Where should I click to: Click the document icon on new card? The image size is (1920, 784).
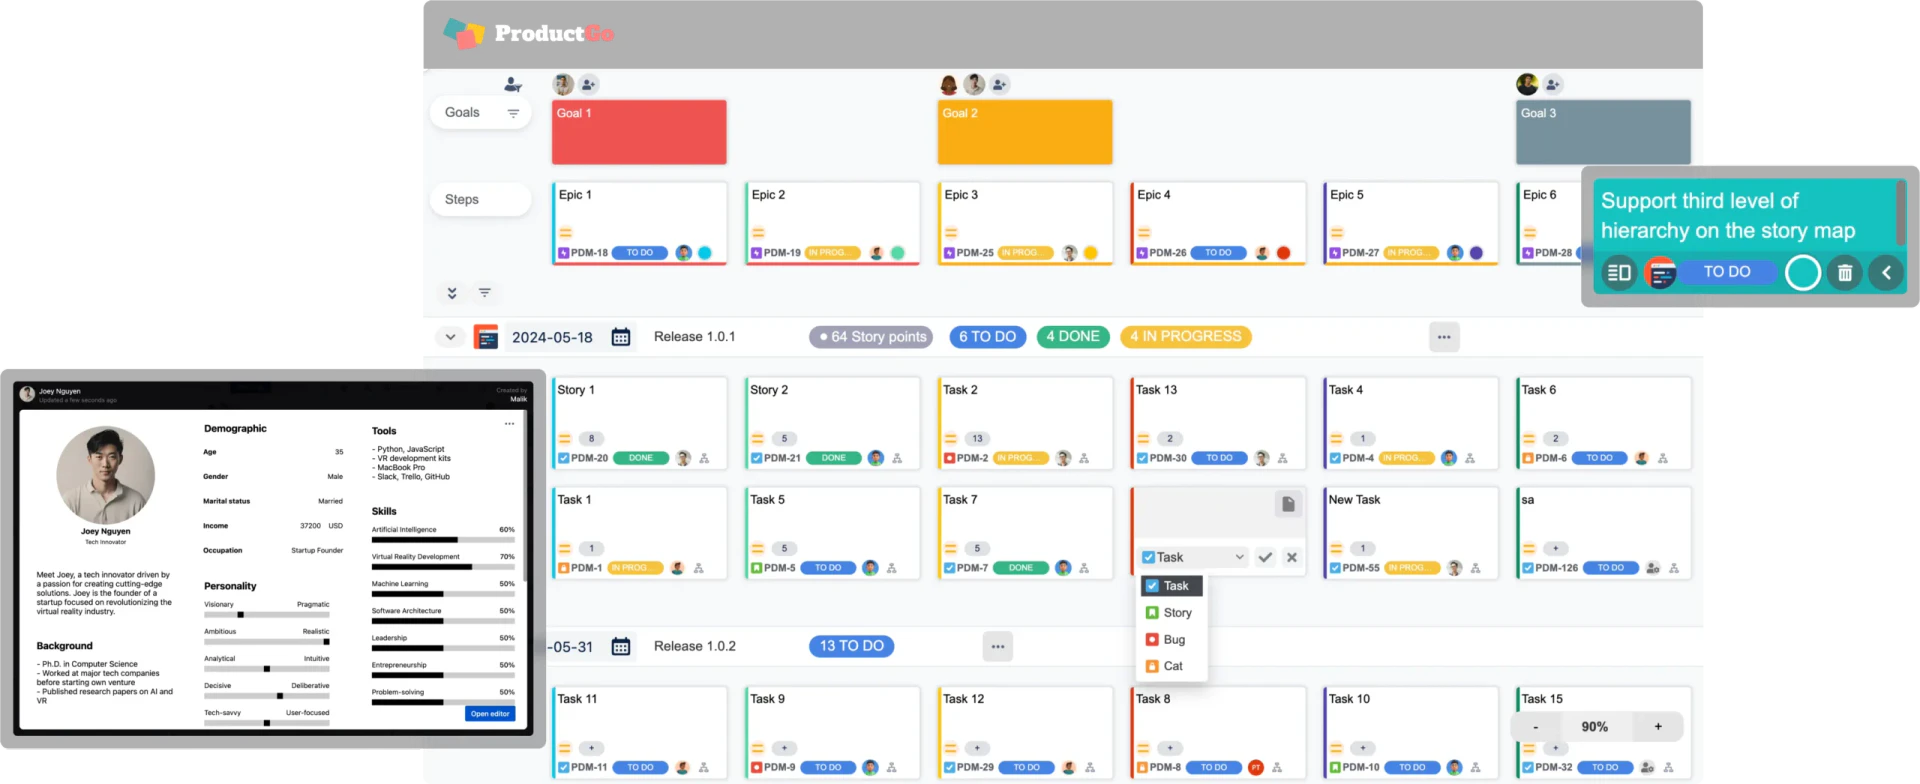[x=1288, y=504]
